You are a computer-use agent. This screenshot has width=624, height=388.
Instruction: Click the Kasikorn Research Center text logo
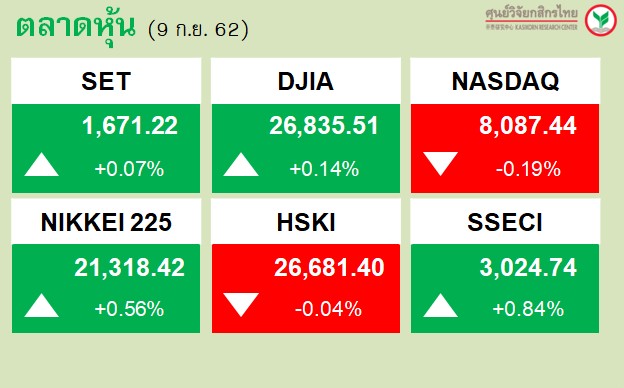tap(531, 19)
